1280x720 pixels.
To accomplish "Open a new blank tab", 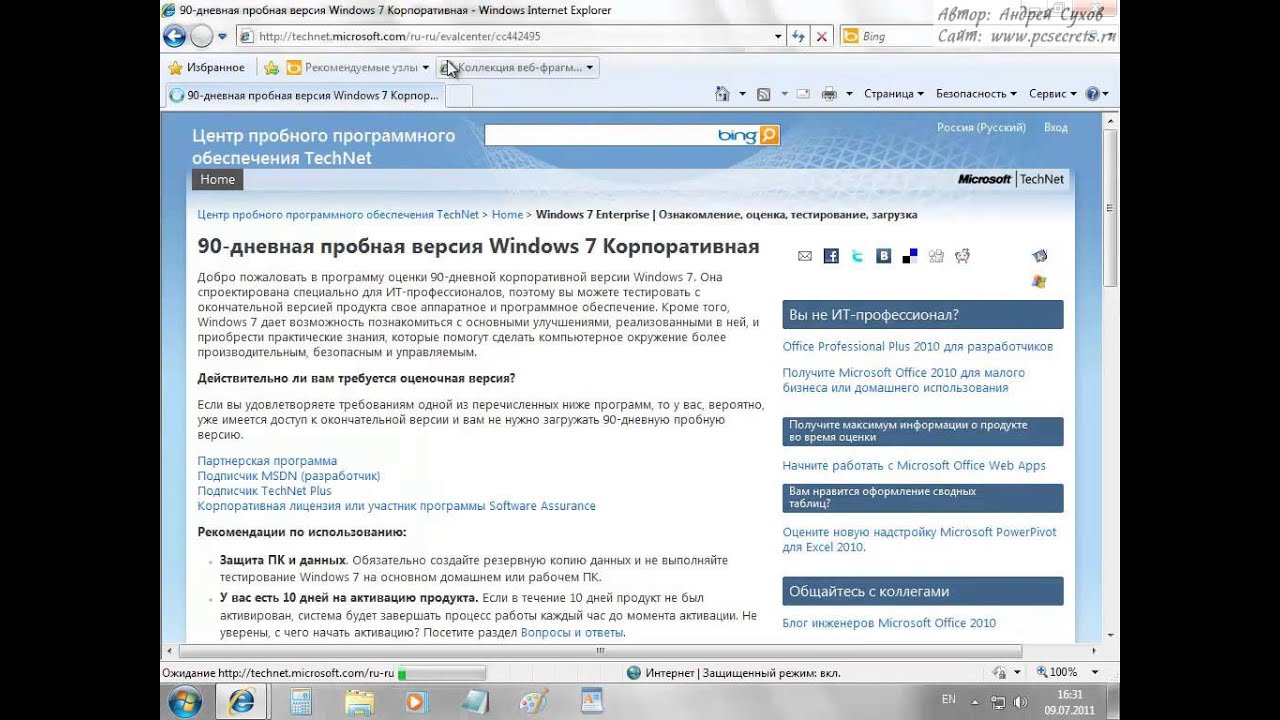I will click(x=458, y=95).
